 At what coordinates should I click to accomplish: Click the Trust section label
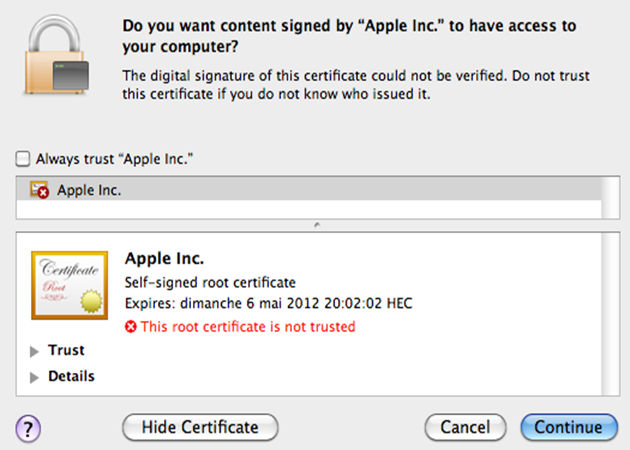tap(66, 351)
